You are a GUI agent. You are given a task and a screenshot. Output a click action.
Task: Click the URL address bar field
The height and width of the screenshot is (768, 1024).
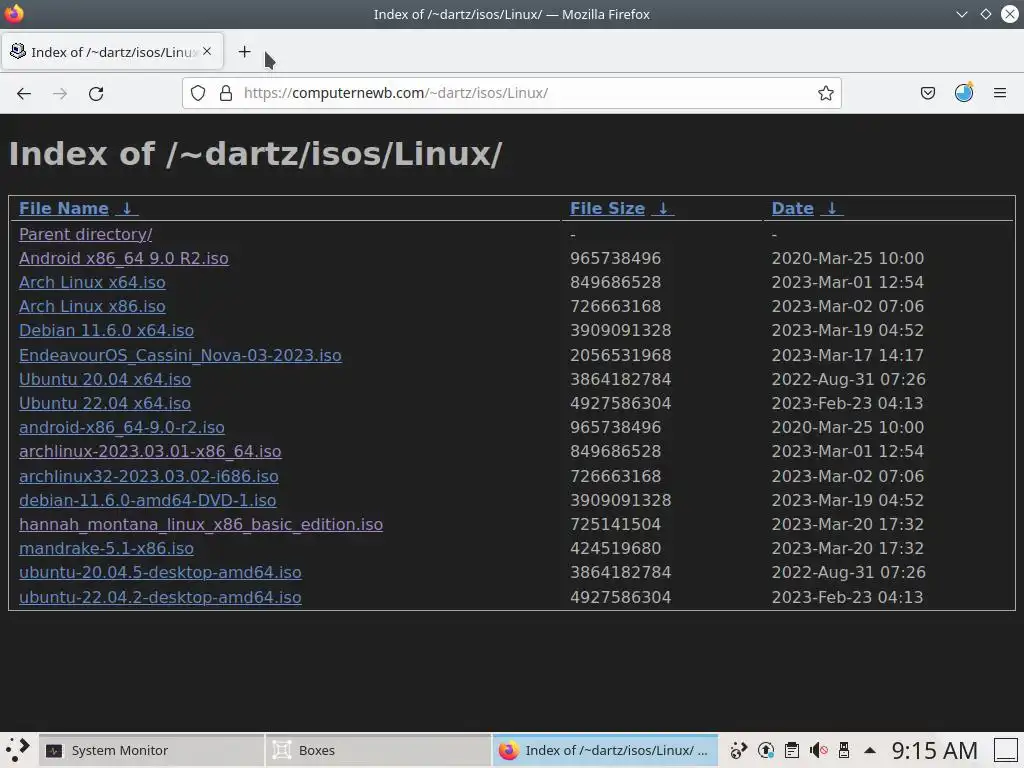(x=511, y=93)
